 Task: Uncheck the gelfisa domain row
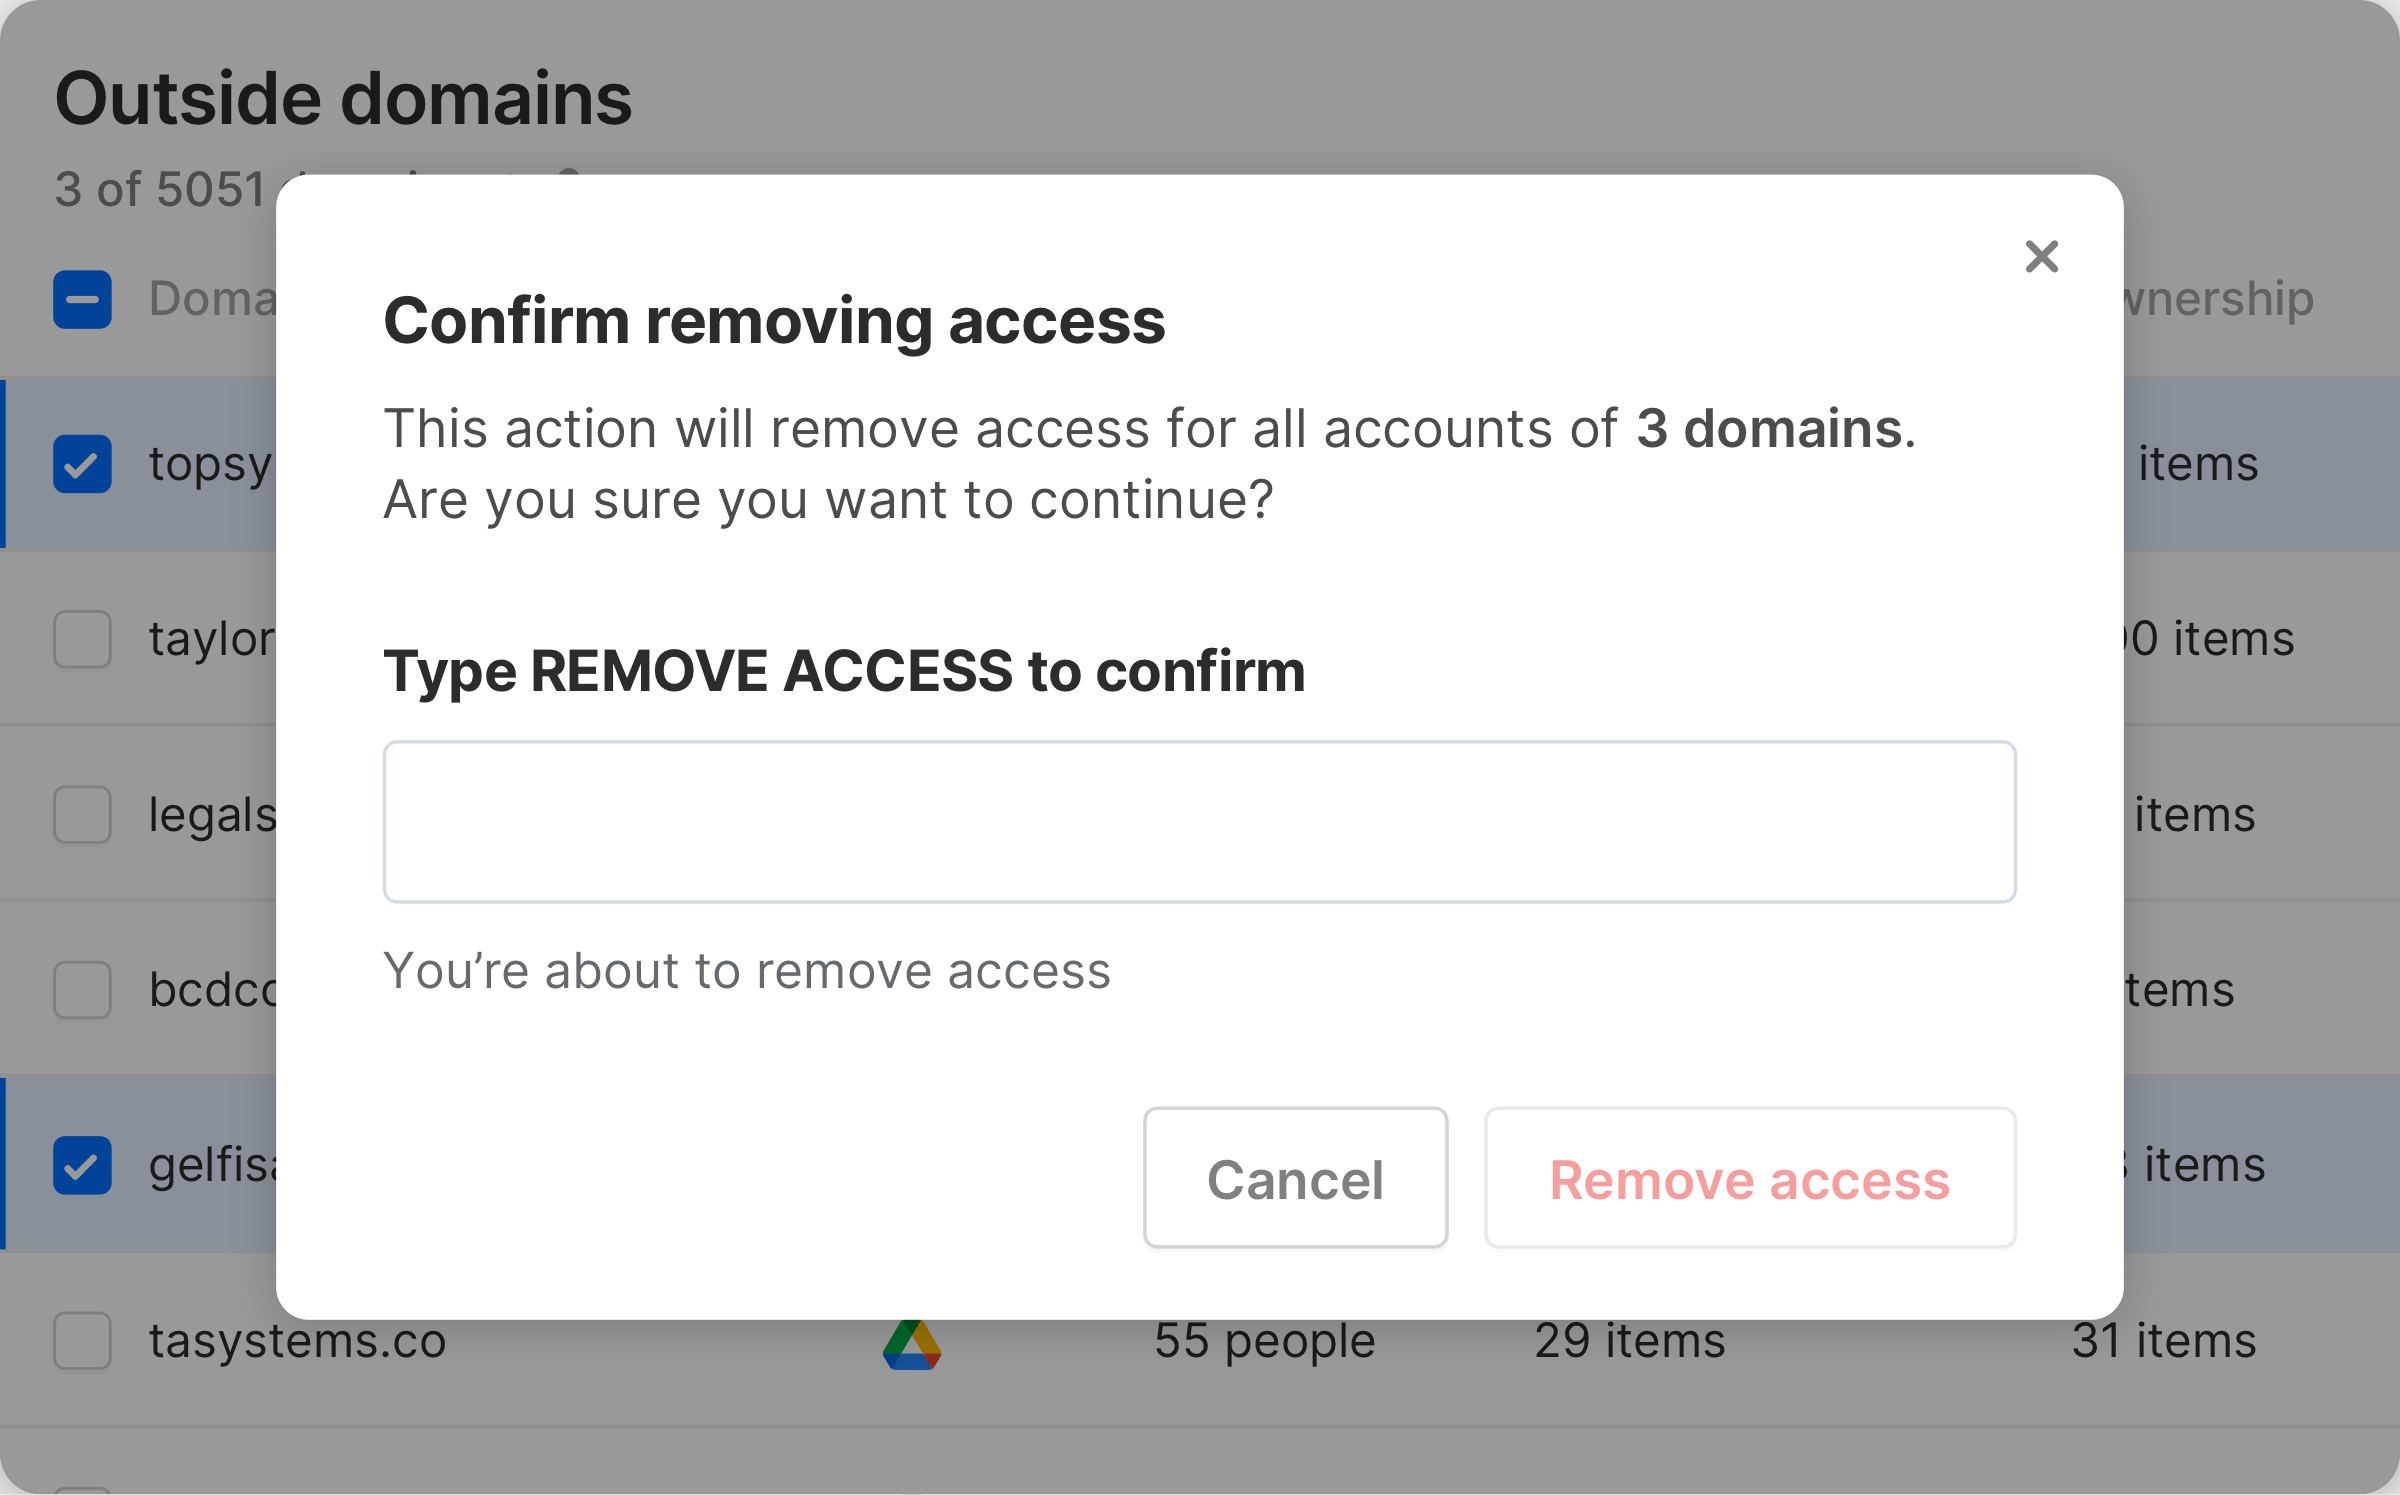(81, 1164)
